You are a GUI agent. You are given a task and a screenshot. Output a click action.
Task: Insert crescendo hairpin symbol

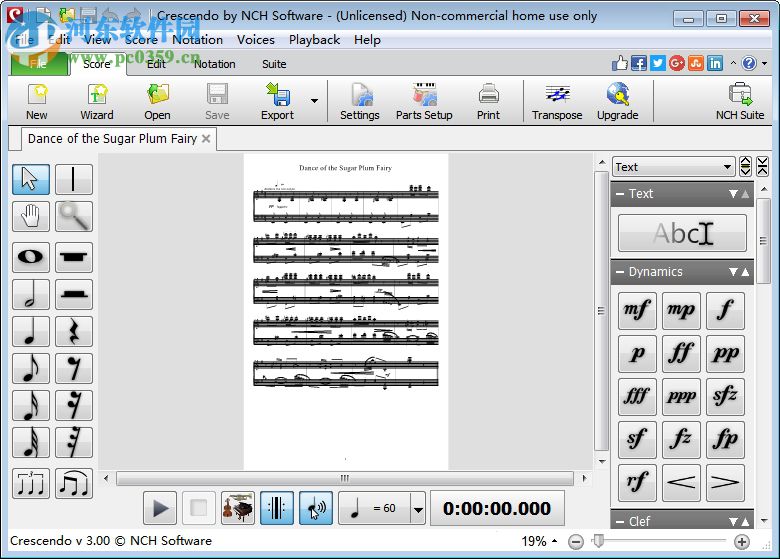pos(681,483)
